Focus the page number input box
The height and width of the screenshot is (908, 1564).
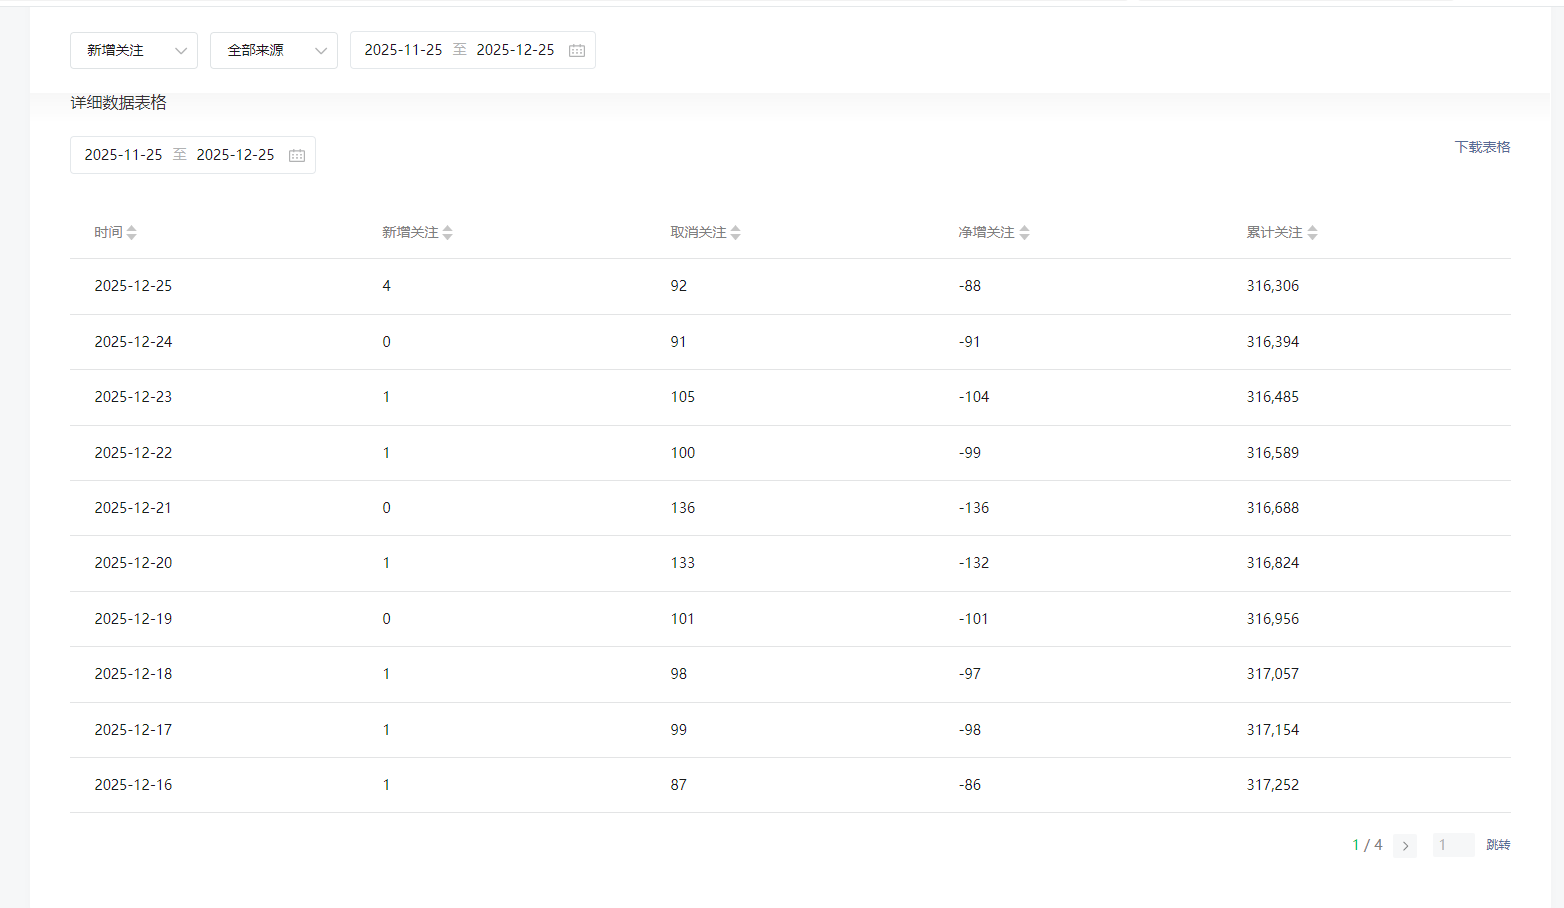1453,846
